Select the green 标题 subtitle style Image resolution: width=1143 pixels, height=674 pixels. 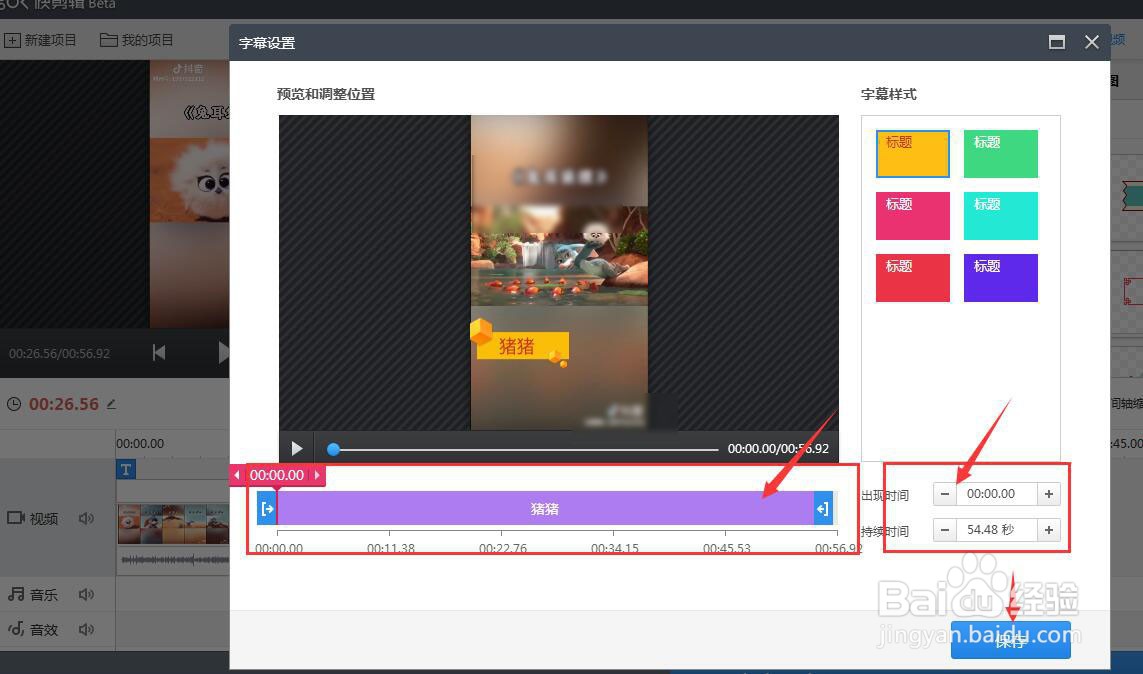tap(1000, 154)
